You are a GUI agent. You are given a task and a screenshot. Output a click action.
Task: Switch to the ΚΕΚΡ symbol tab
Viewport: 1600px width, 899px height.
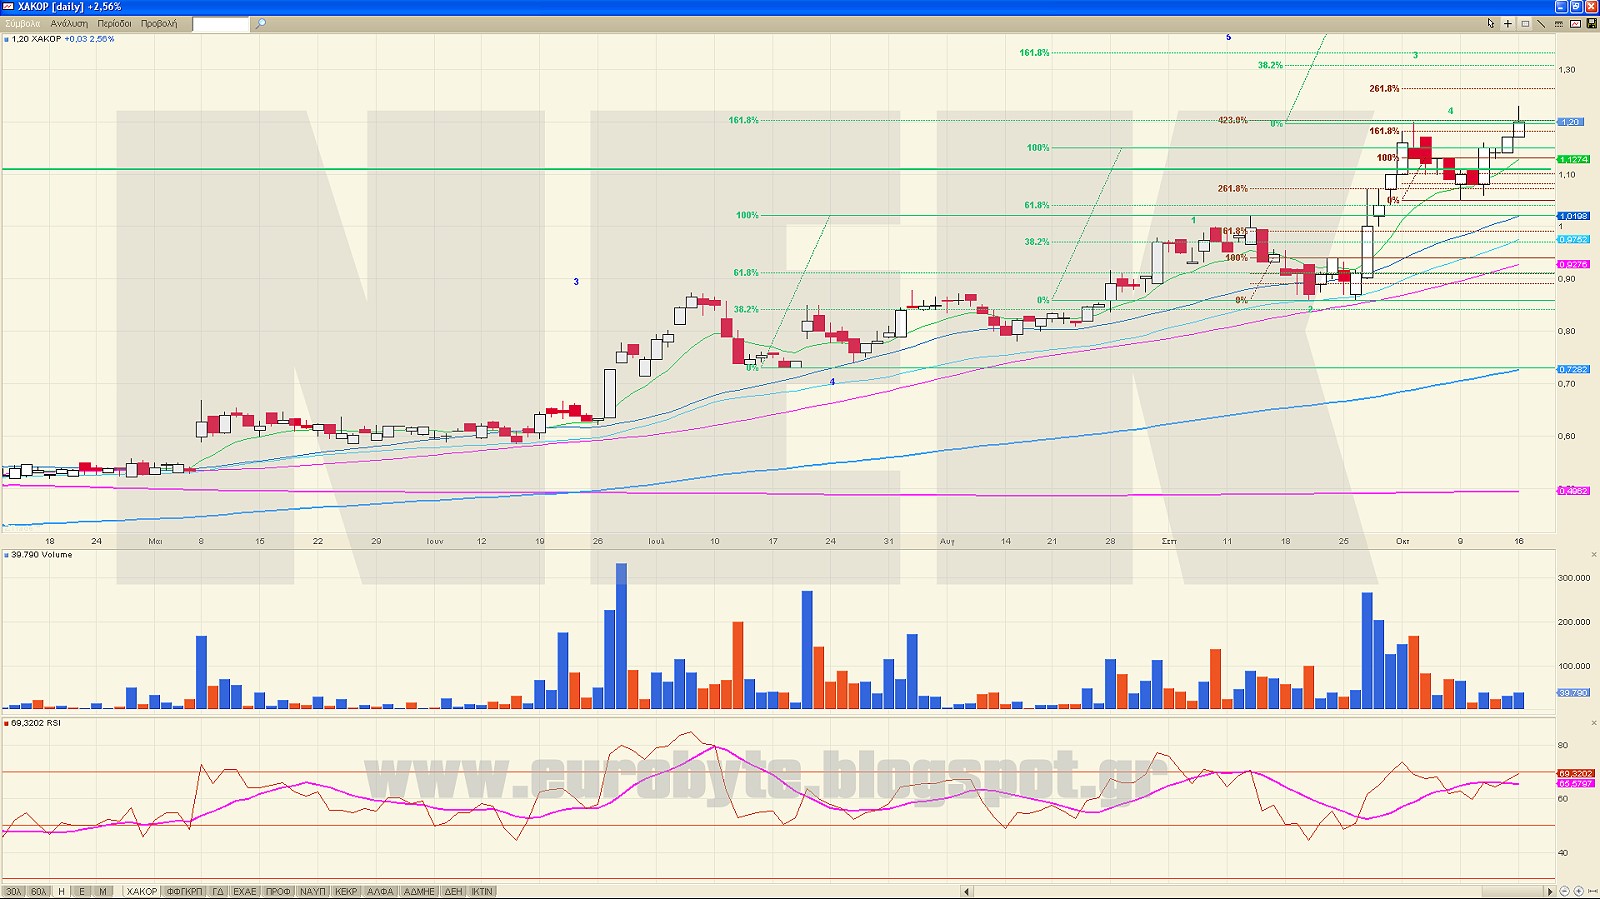pos(346,892)
